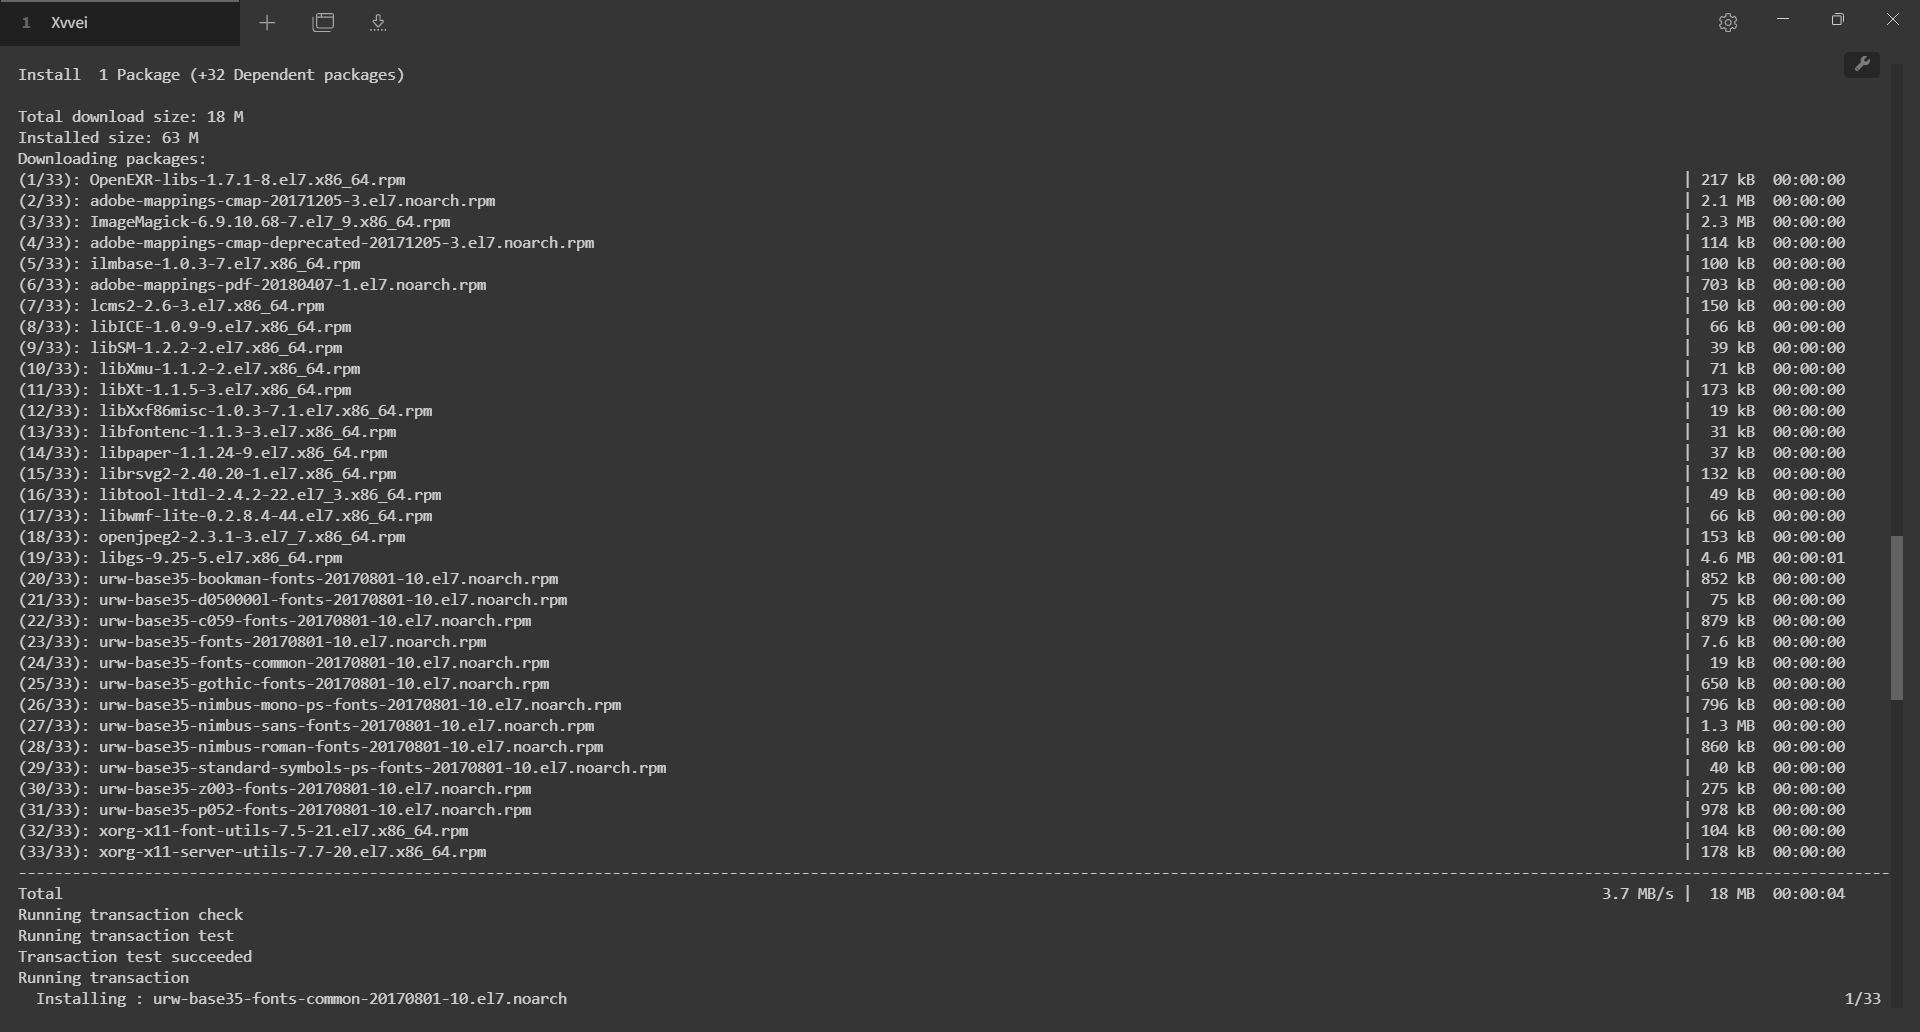Click the vertical scrollbar thumb

point(1896,617)
